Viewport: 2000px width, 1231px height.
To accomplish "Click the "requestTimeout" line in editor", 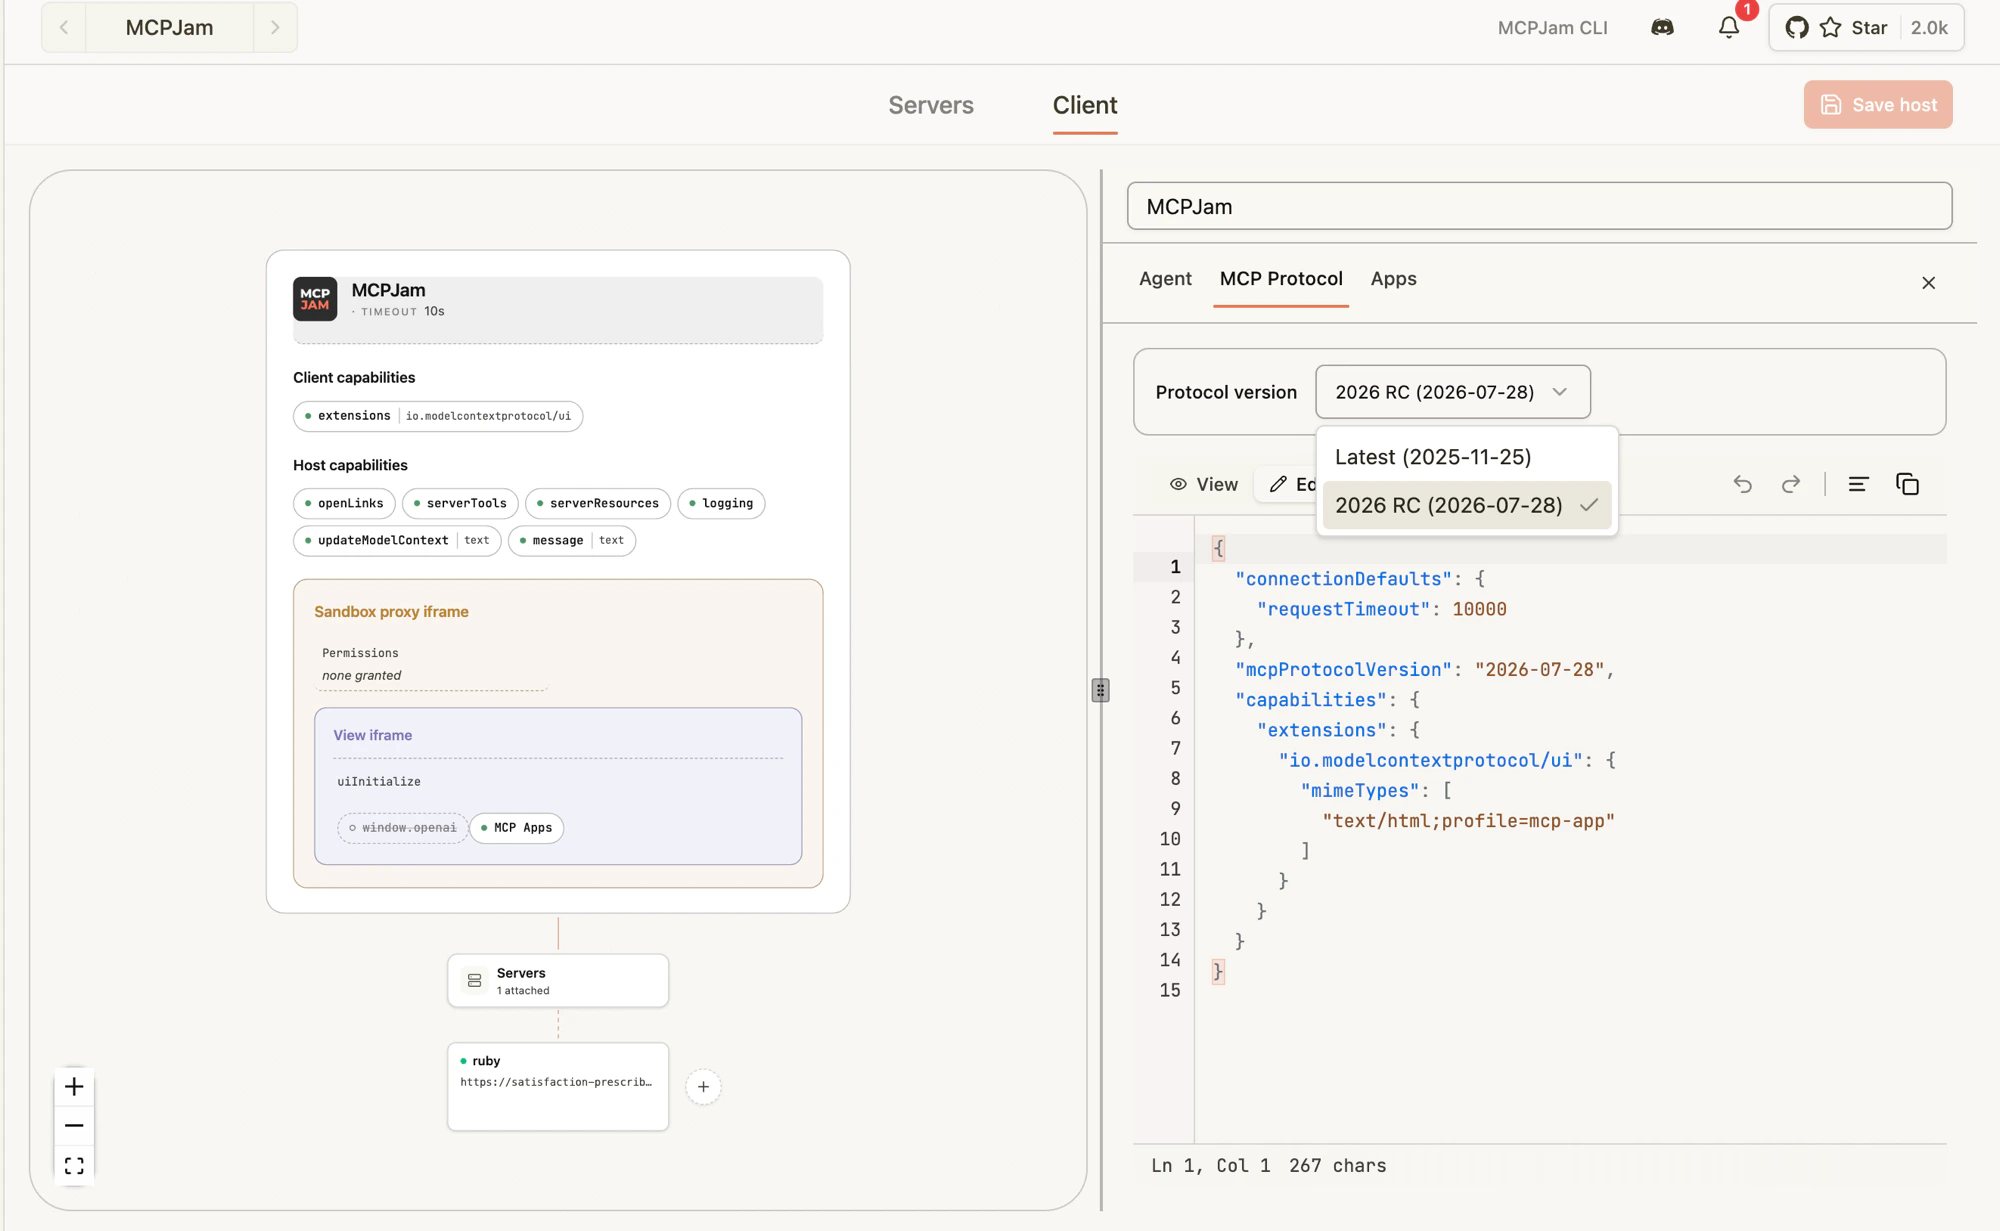I will [x=1381, y=609].
